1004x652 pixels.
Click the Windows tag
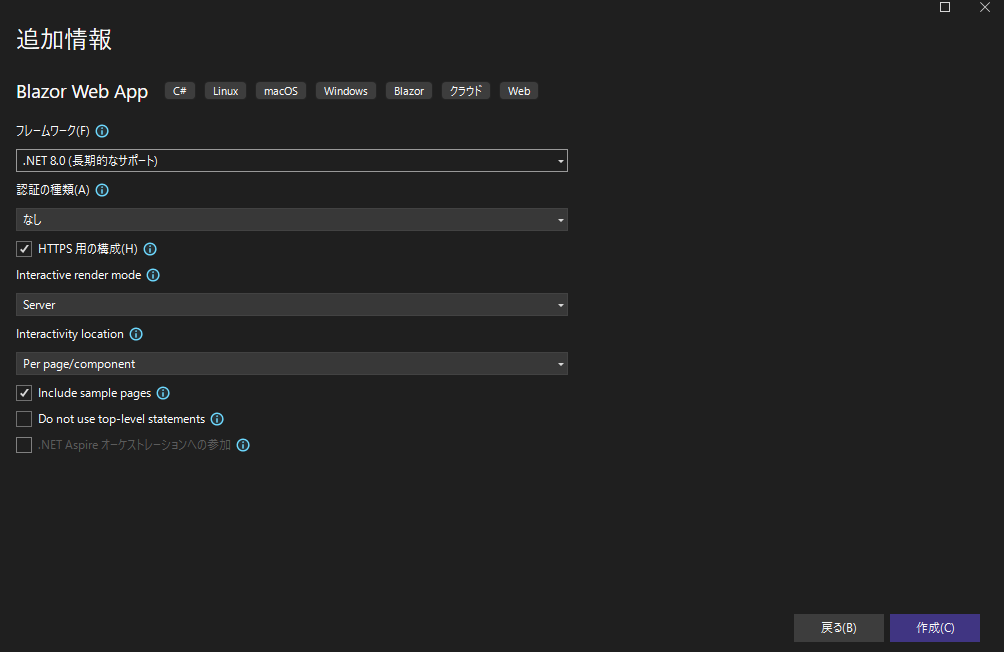tap(346, 91)
